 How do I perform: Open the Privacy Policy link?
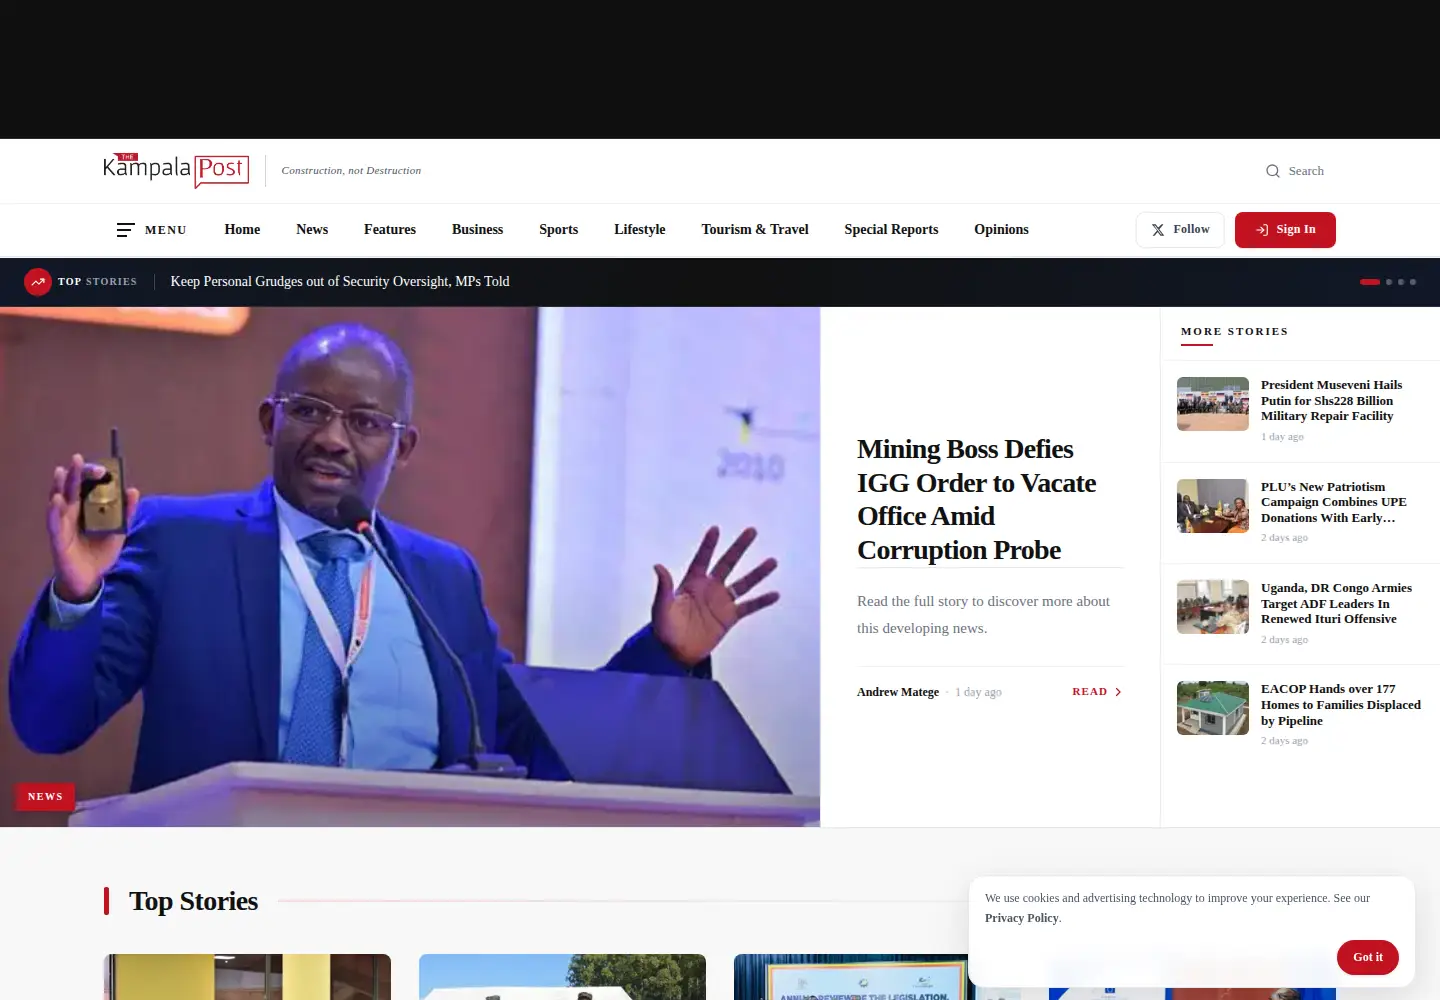[x=1022, y=918]
